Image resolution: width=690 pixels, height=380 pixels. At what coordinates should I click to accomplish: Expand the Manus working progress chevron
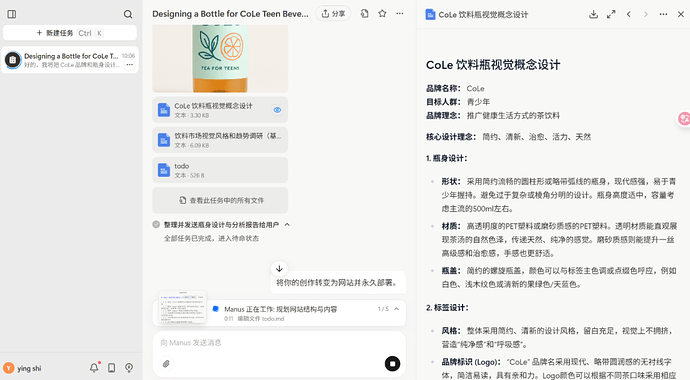(x=396, y=309)
